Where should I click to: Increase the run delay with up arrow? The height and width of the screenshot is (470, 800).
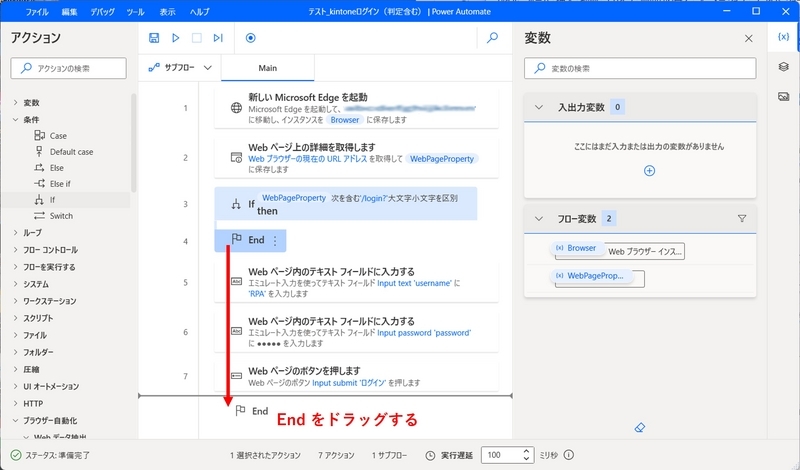(527, 451)
